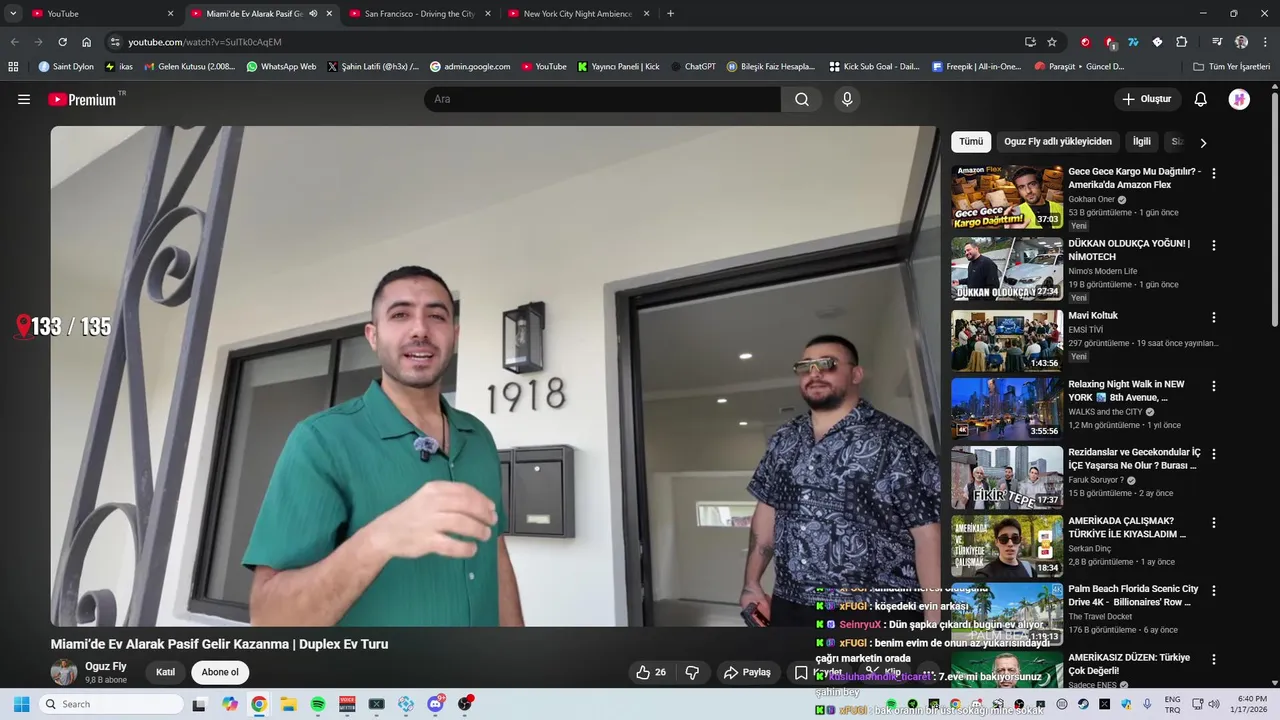Open the Windows Start menu
1280x720 pixels.
(21, 704)
